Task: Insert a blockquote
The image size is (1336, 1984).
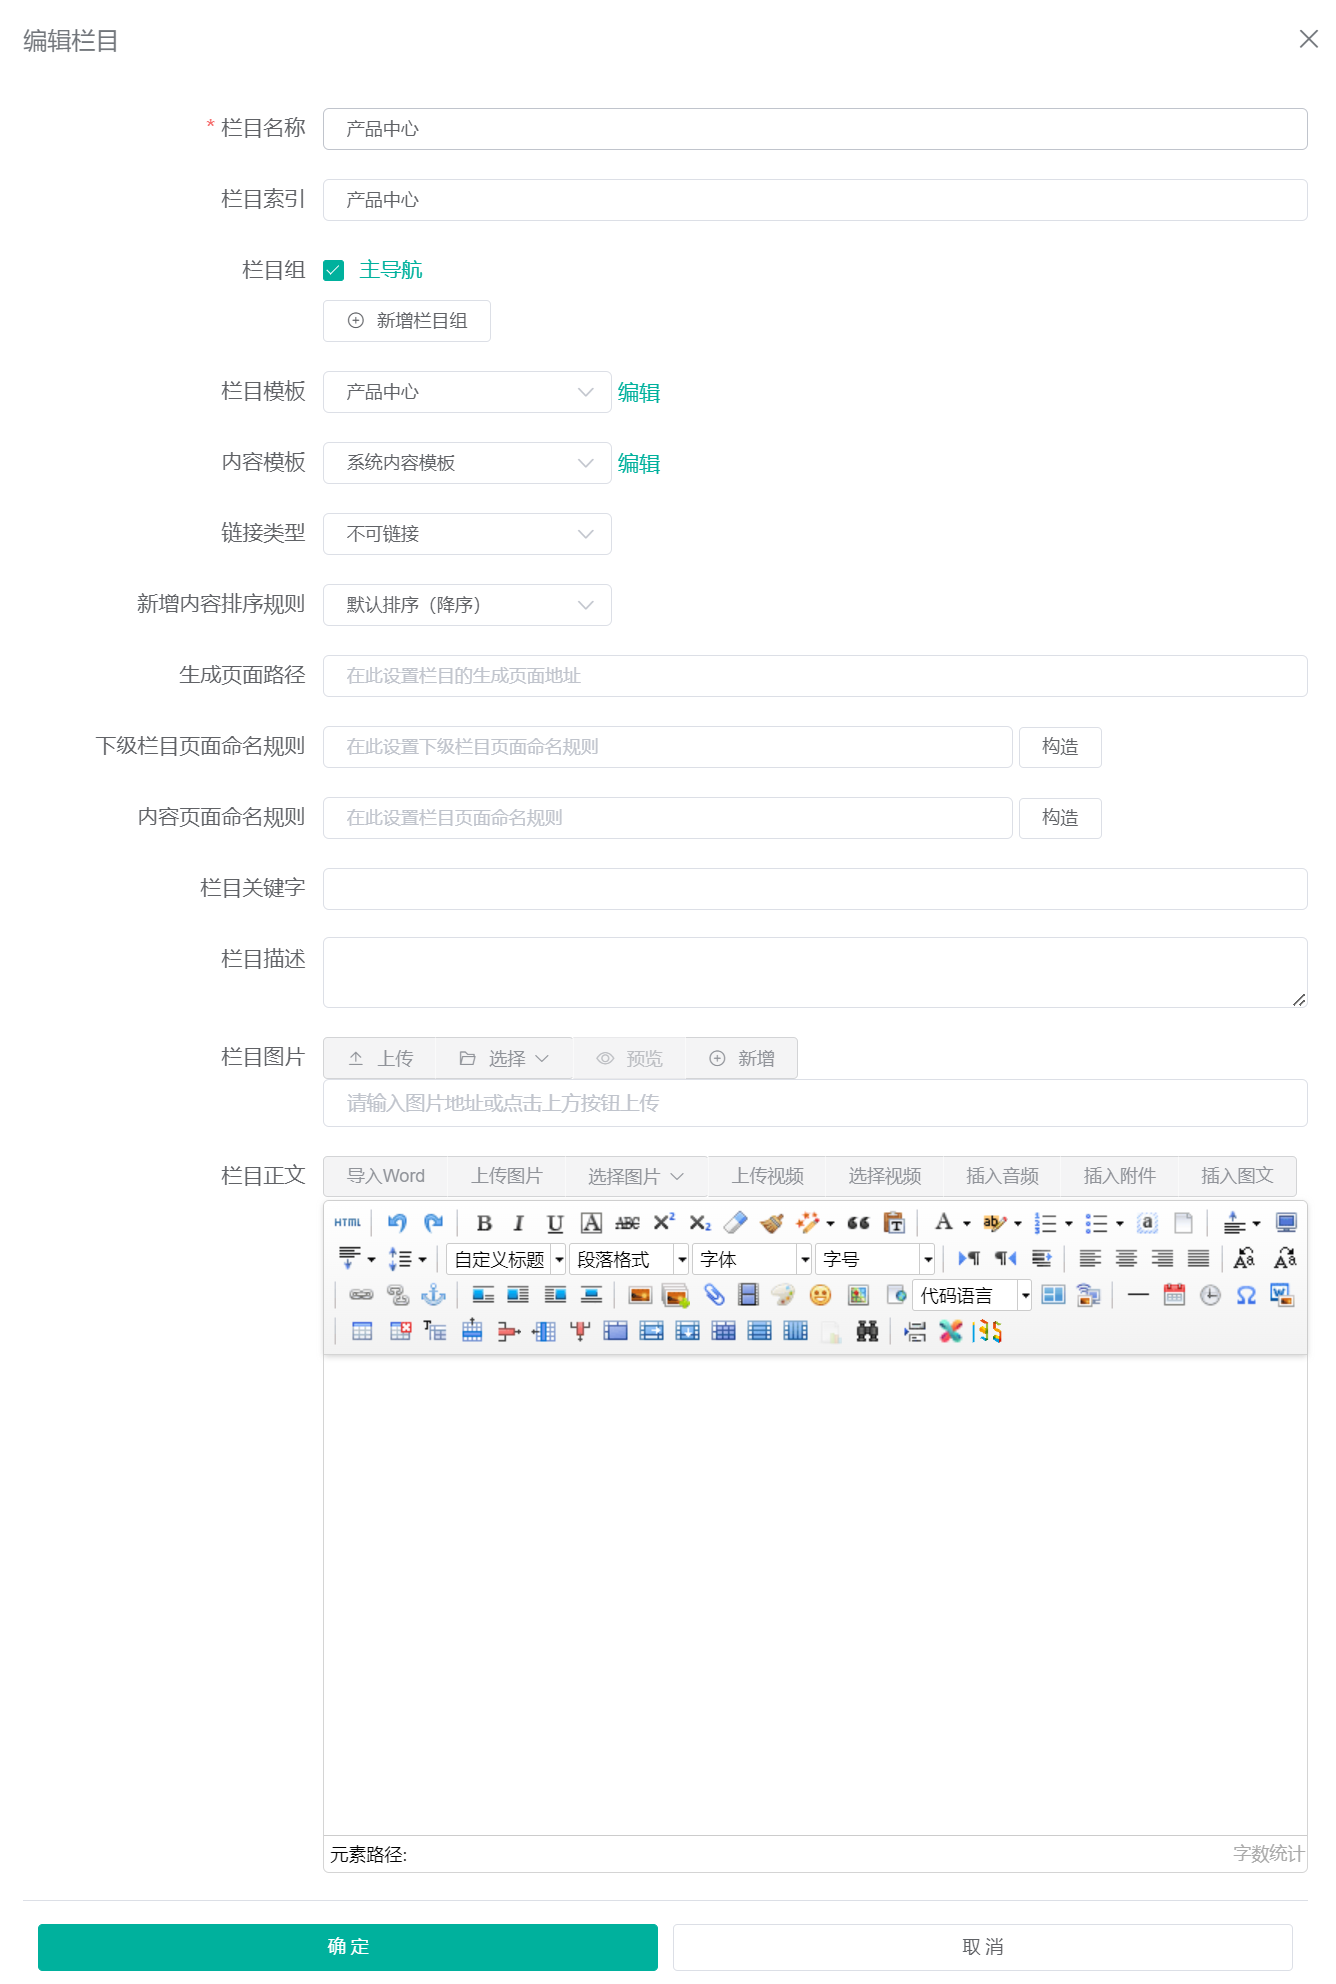Action: pos(858,1223)
